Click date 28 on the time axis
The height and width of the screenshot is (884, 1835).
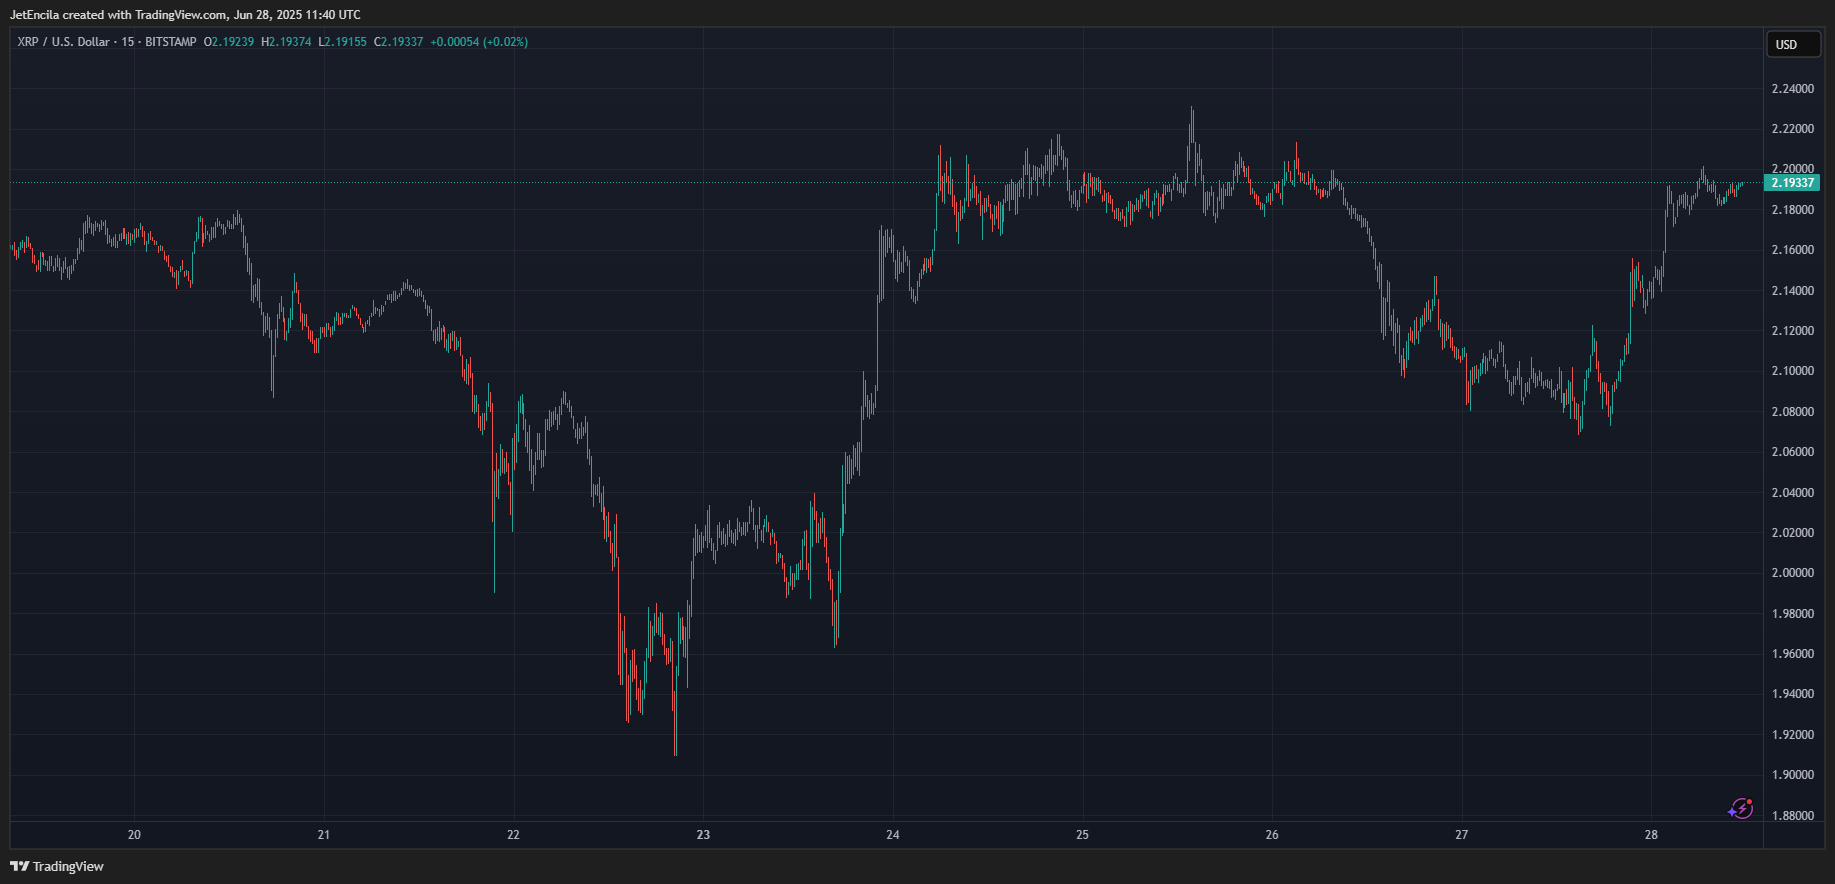(x=1651, y=835)
